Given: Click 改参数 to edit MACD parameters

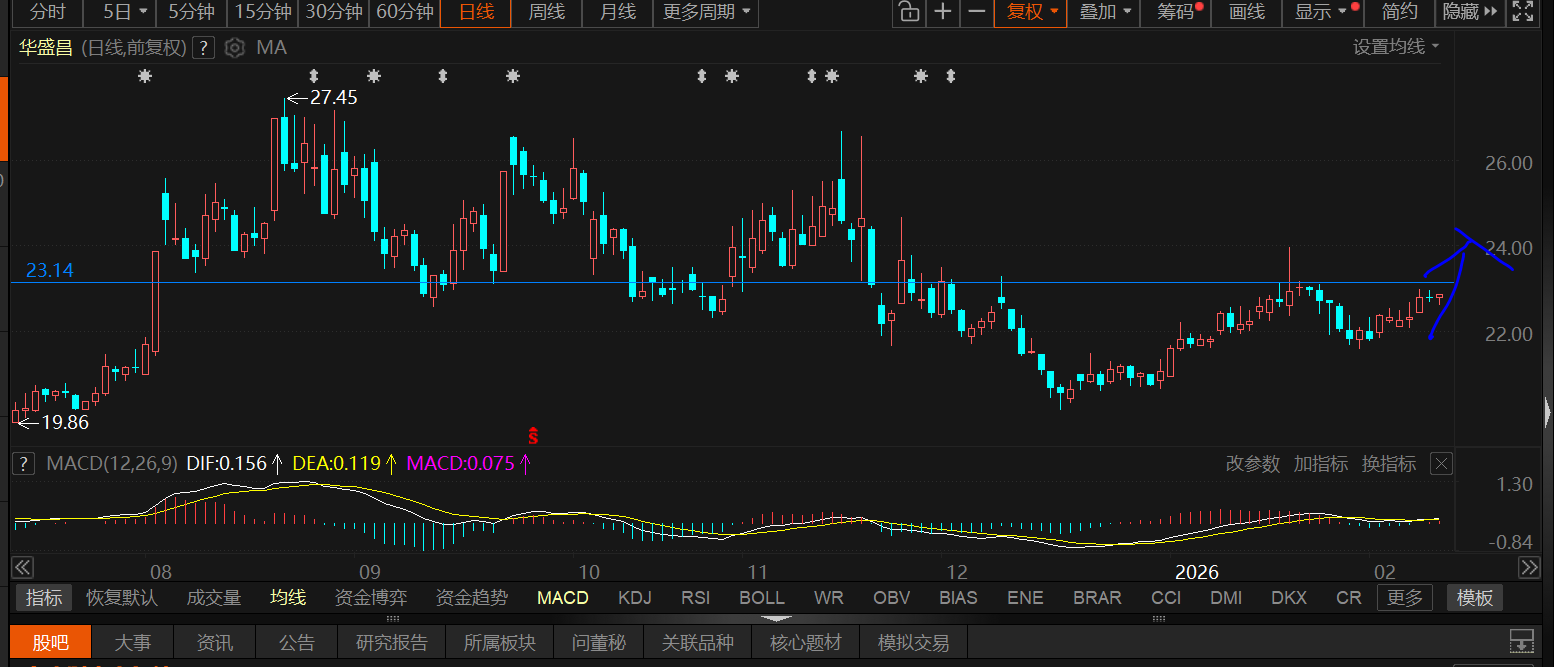Looking at the screenshot, I should click(x=1252, y=464).
